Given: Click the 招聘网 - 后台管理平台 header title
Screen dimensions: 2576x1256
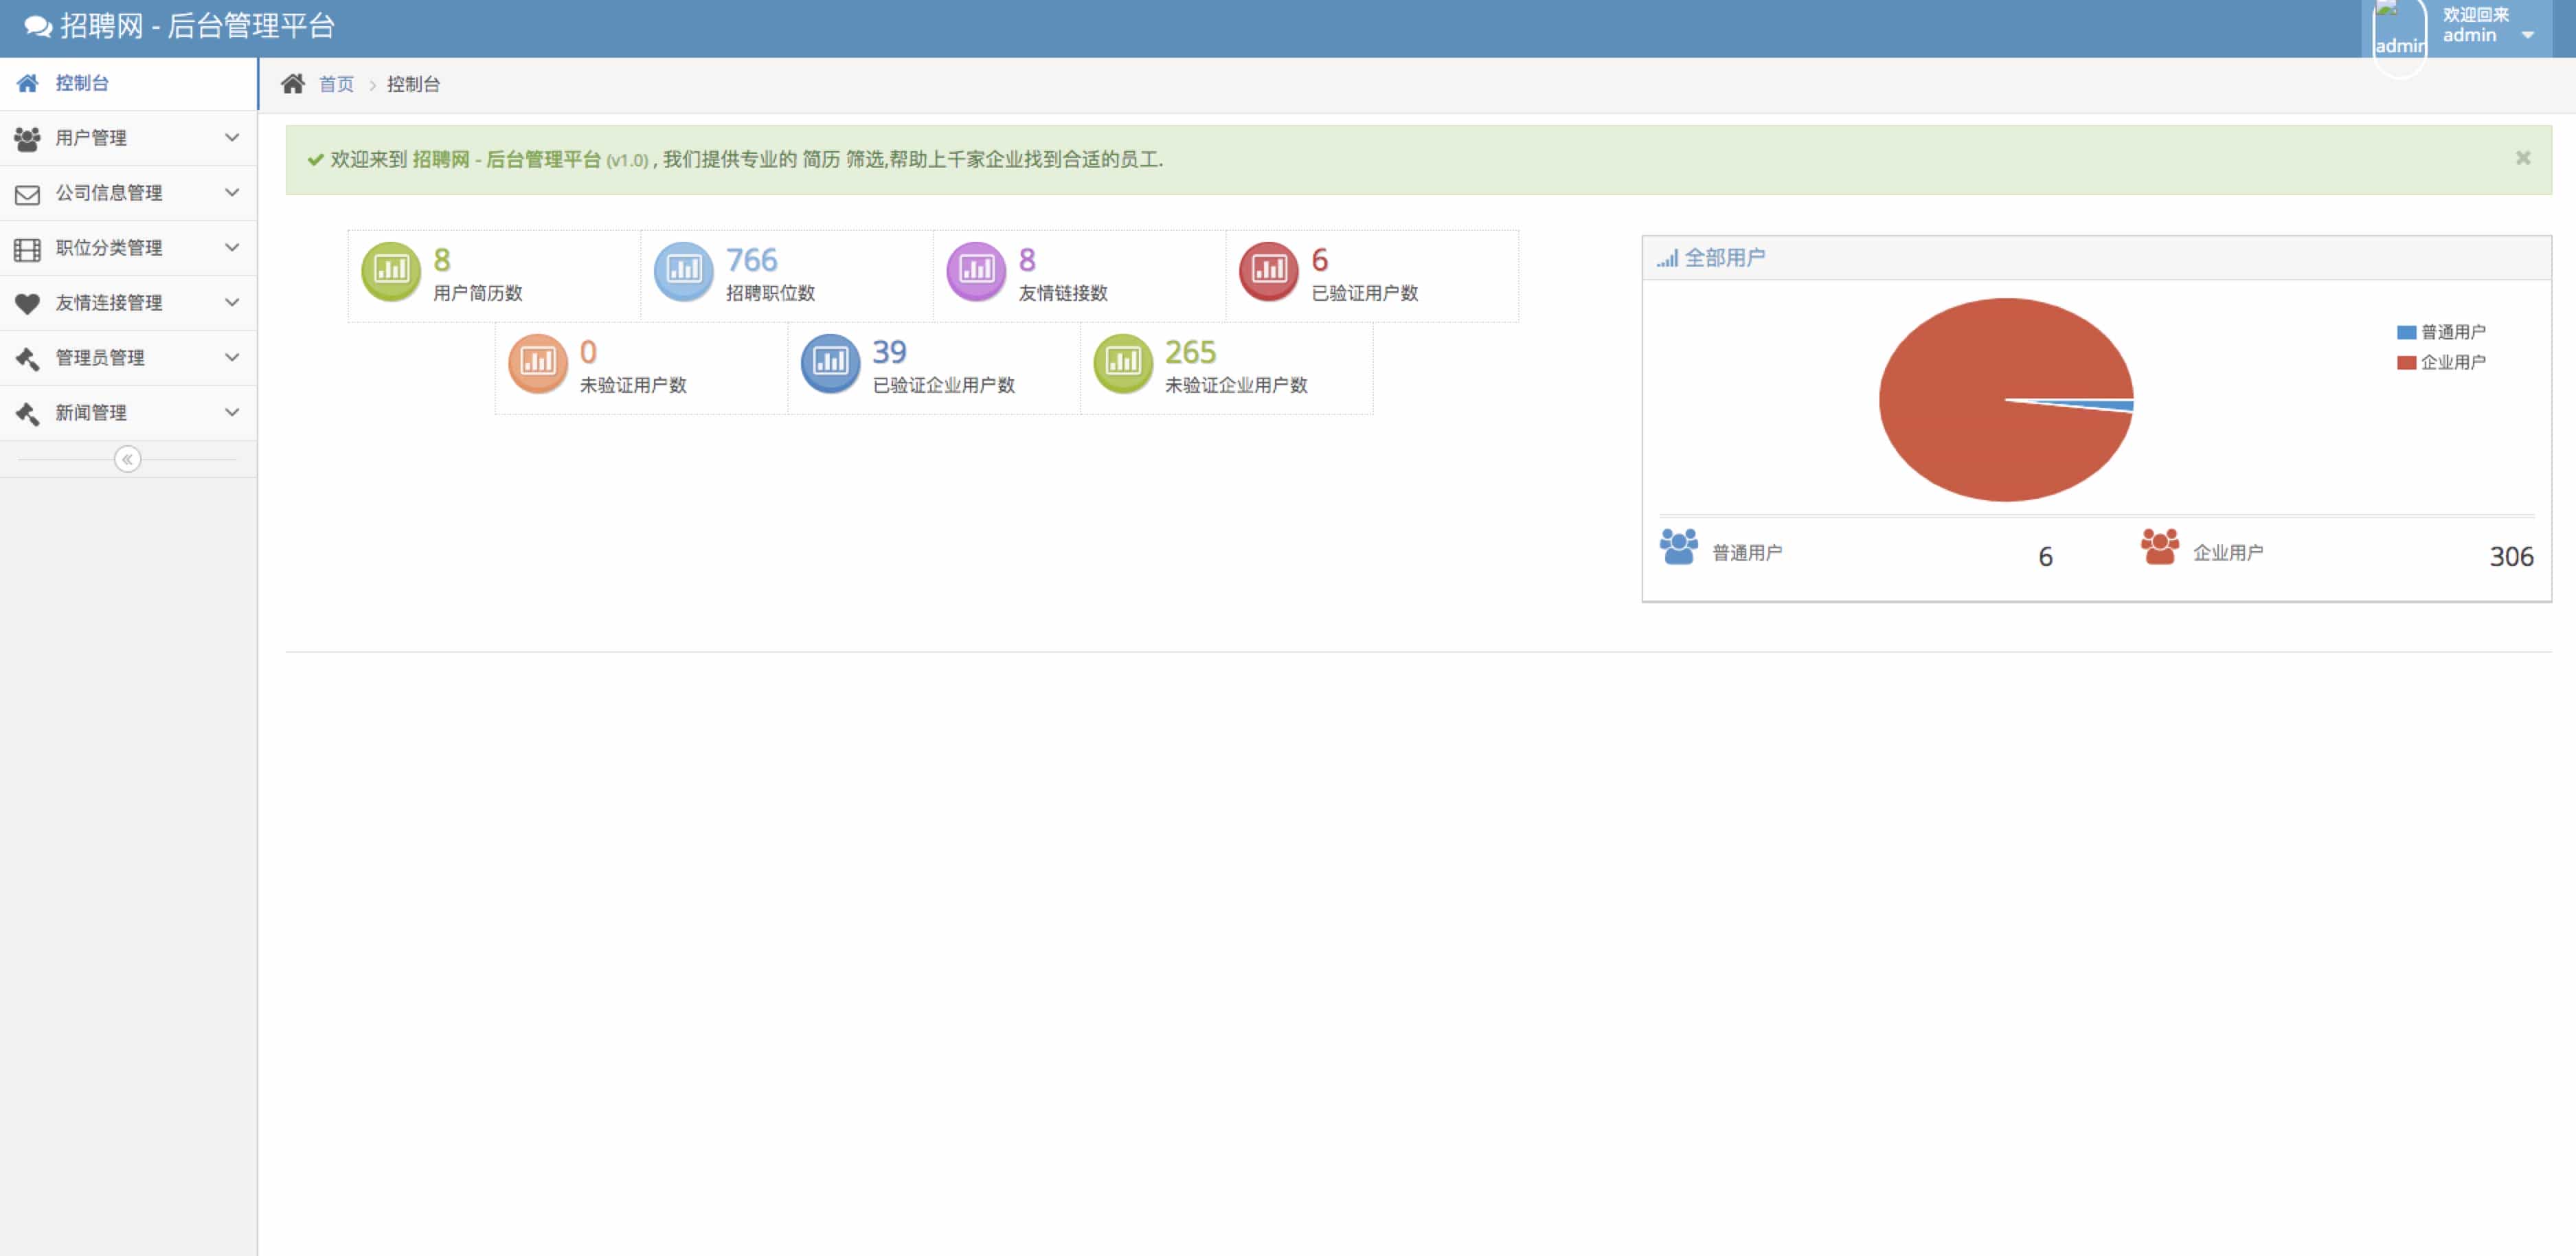Looking at the screenshot, I should [197, 26].
